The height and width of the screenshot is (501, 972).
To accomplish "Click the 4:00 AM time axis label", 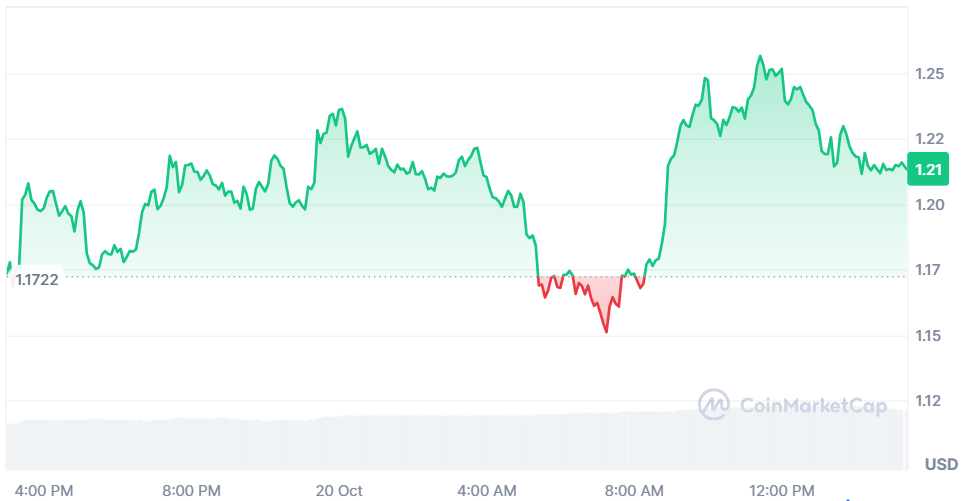I will [486, 490].
